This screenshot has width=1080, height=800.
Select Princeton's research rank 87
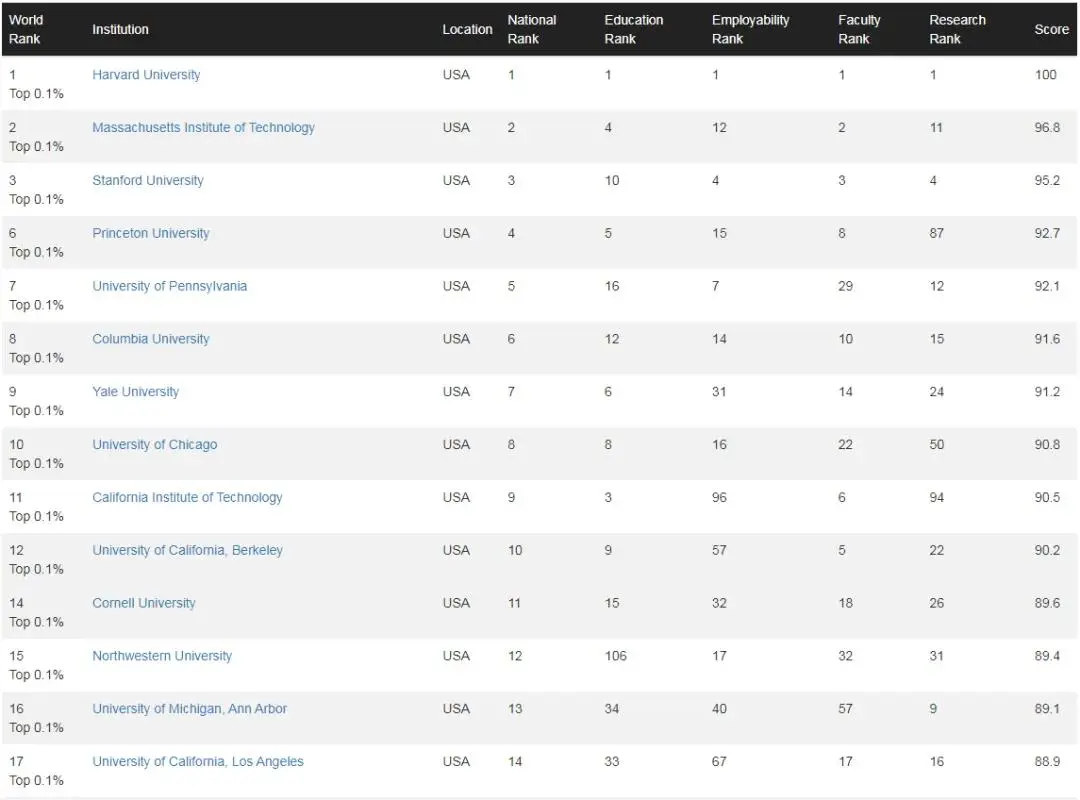[x=936, y=233]
